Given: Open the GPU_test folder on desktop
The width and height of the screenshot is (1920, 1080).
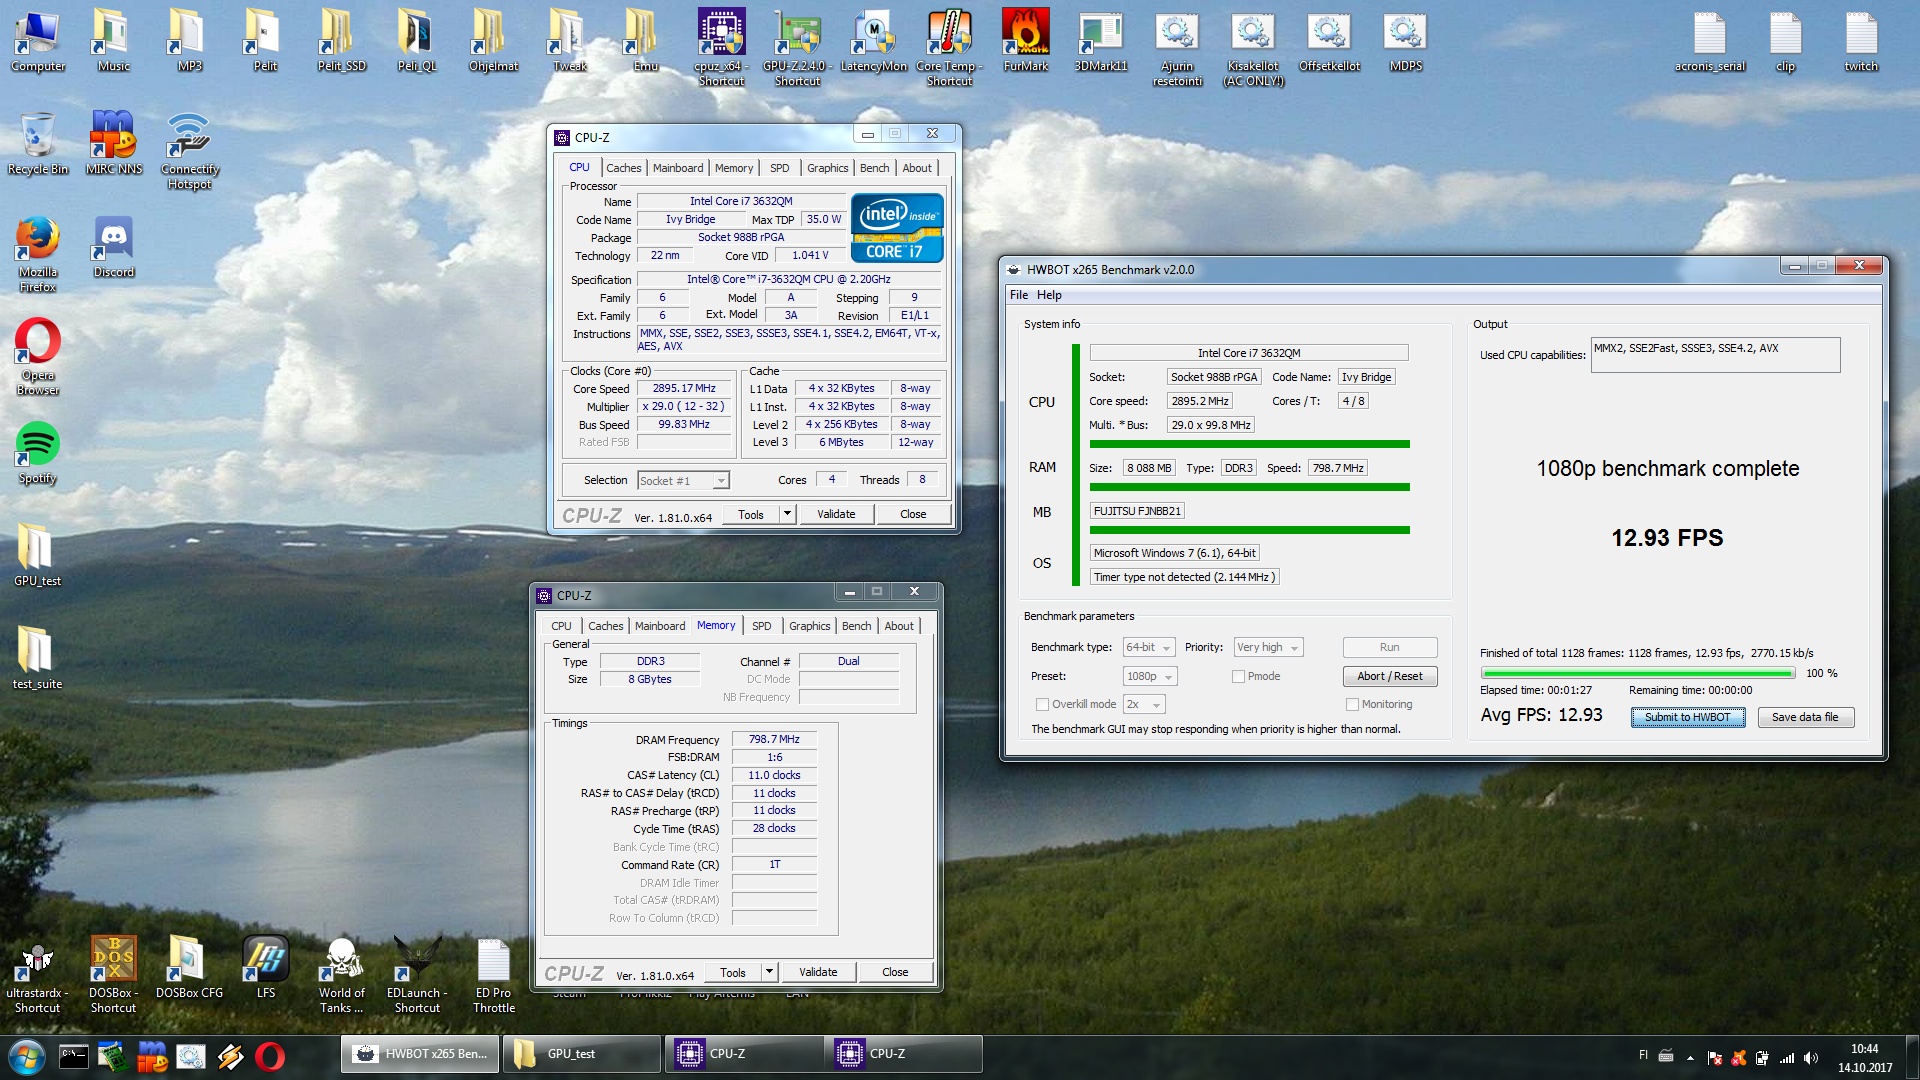Looking at the screenshot, I should point(38,555).
